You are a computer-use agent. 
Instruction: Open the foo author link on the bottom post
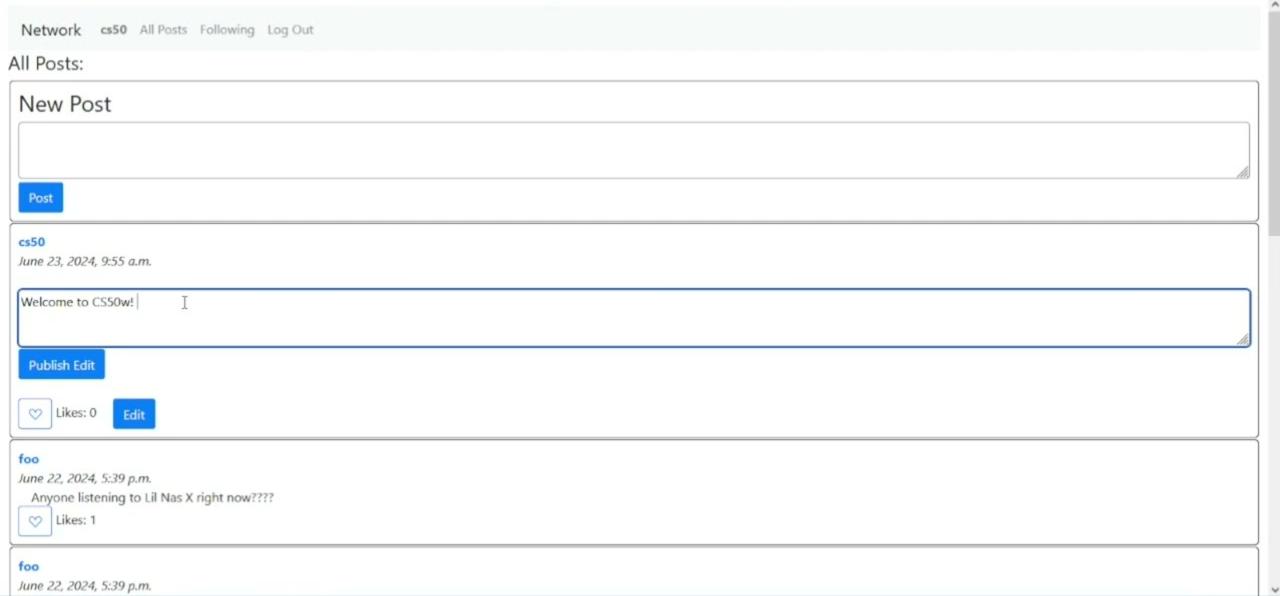click(29, 566)
